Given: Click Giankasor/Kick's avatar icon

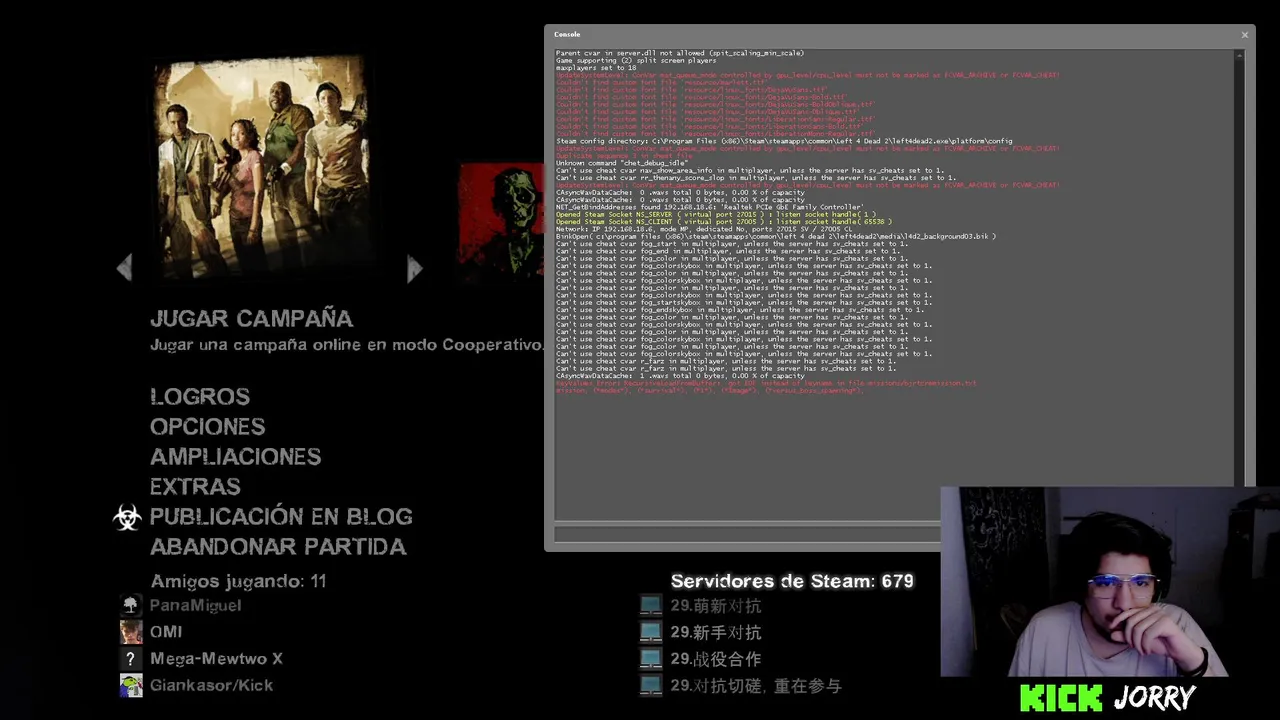Looking at the screenshot, I should 131,686.
